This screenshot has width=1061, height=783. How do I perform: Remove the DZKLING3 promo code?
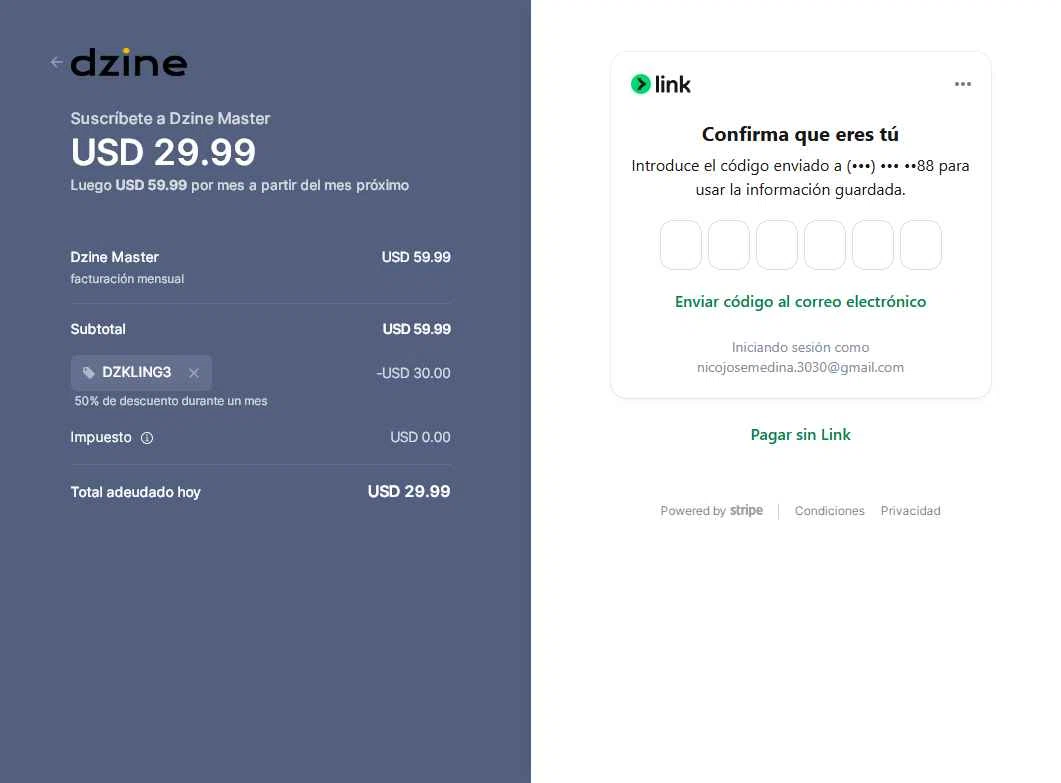point(194,373)
